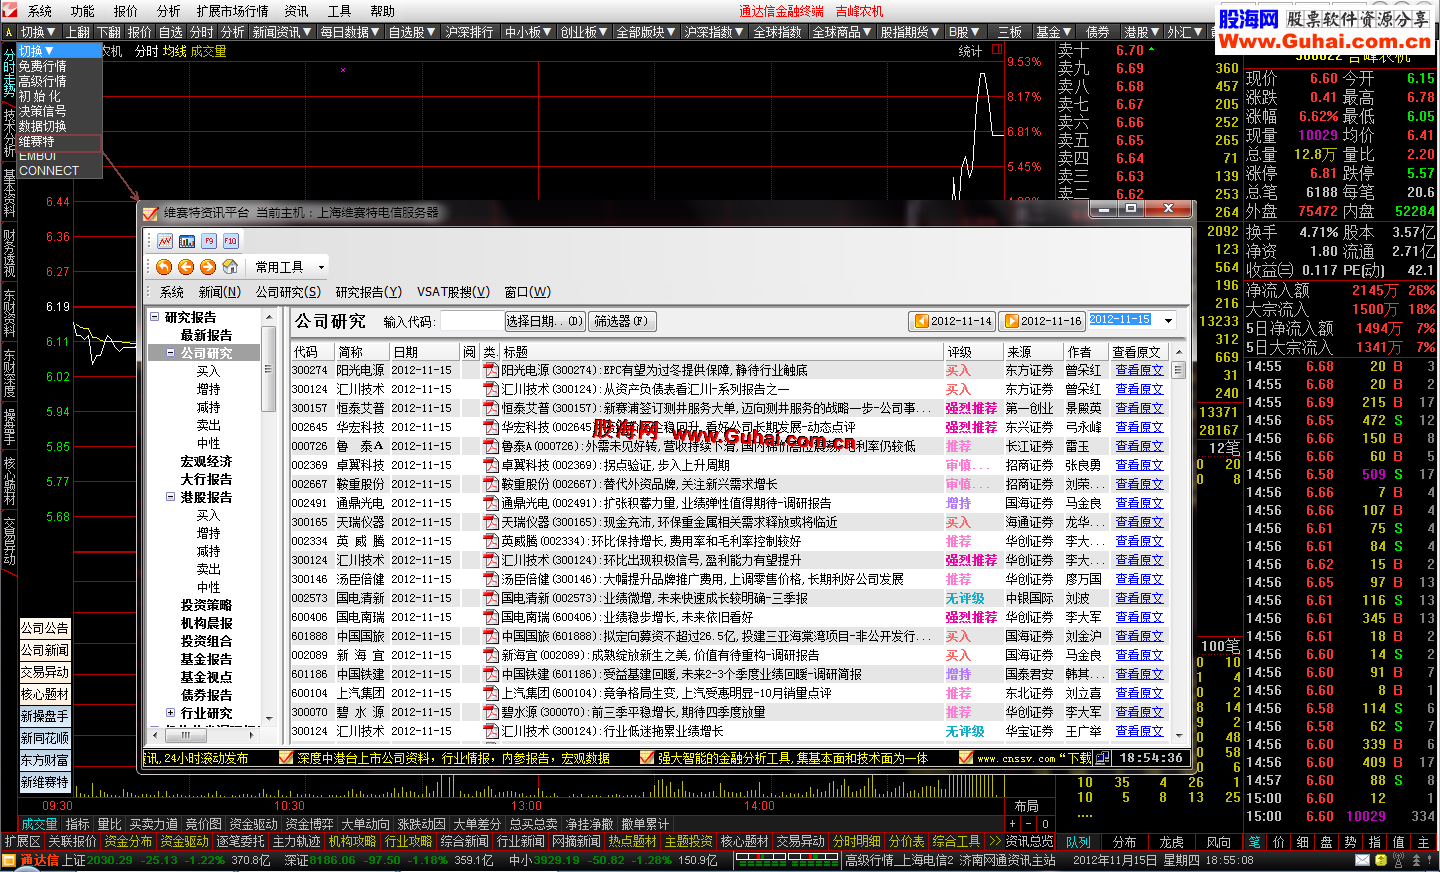Click the 维赛特 dialog title checkmark icon
This screenshot has height=872, width=1440.
coord(151,213)
